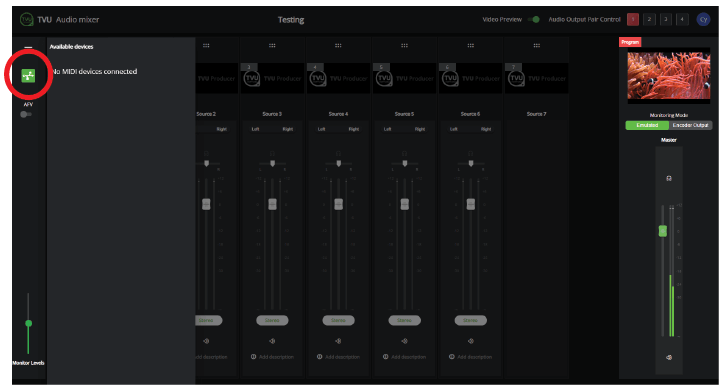Mute Source 6 with its speaker icon
The width and height of the screenshot is (721, 388).
point(470,341)
